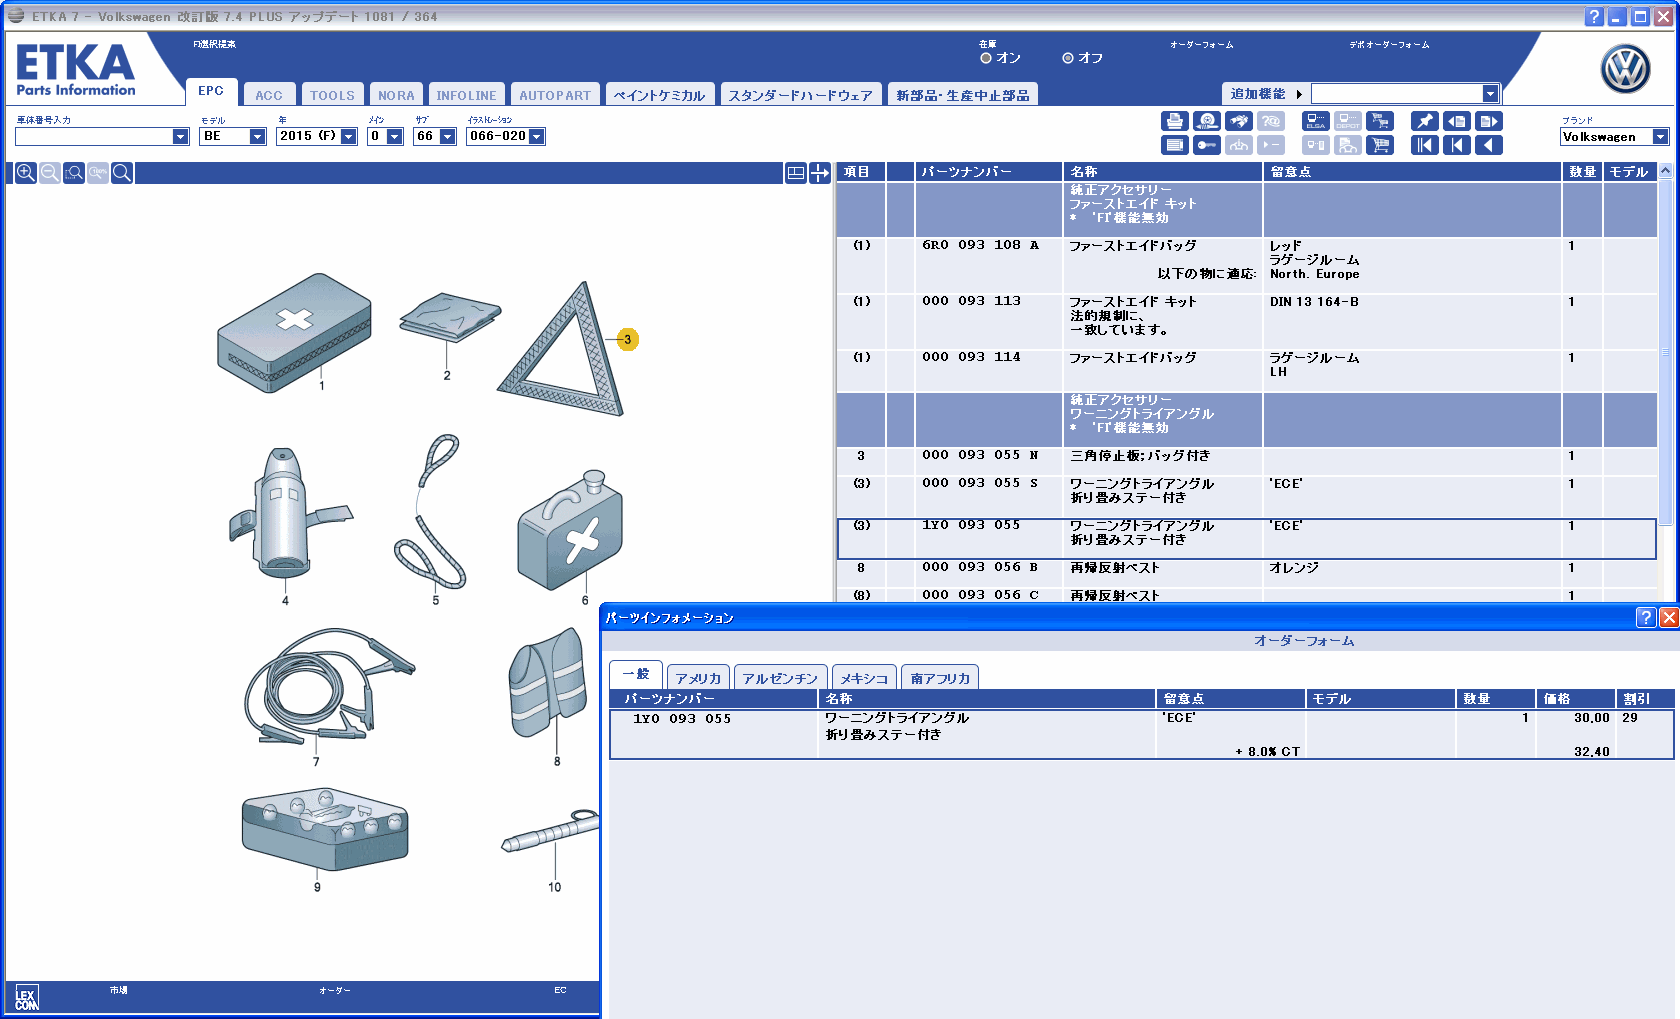Click the panel expand arrow icon

coord(820,173)
